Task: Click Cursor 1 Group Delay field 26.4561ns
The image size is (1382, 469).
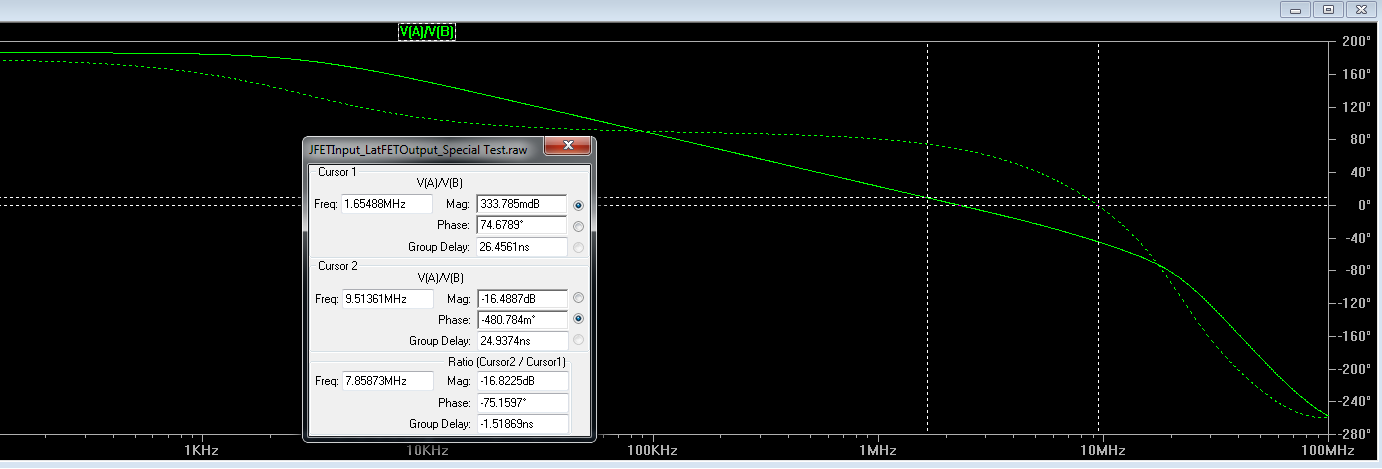Action: [521, 246]
